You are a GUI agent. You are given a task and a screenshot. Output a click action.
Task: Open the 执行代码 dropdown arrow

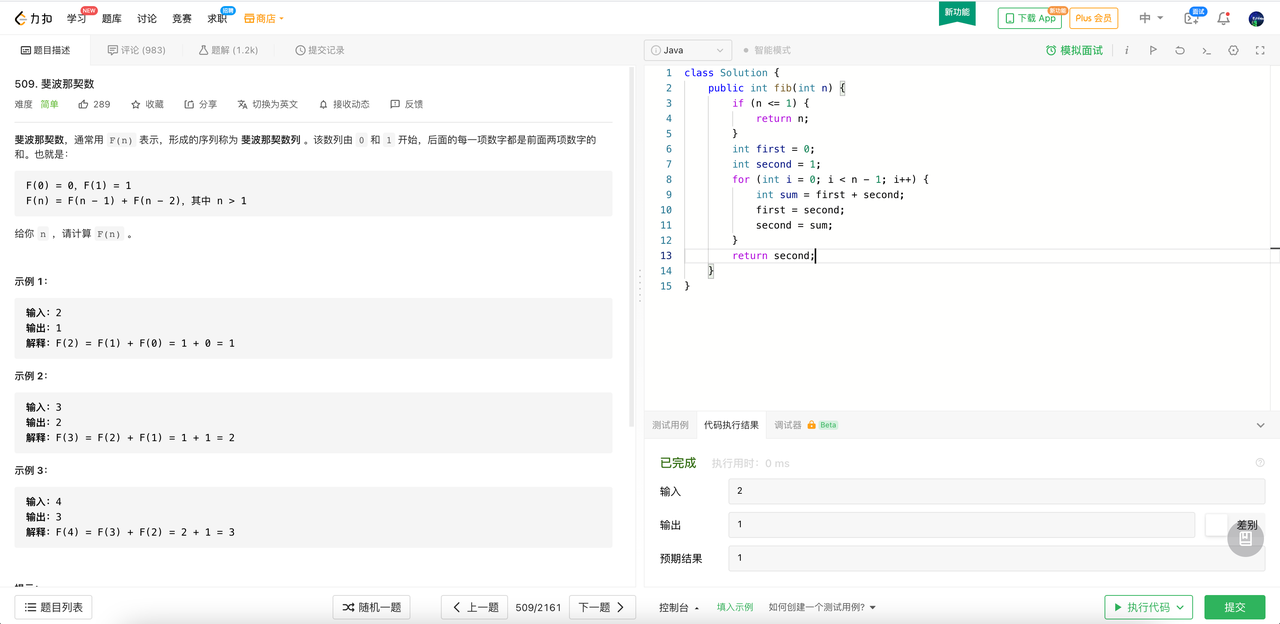coord(1182,607)
